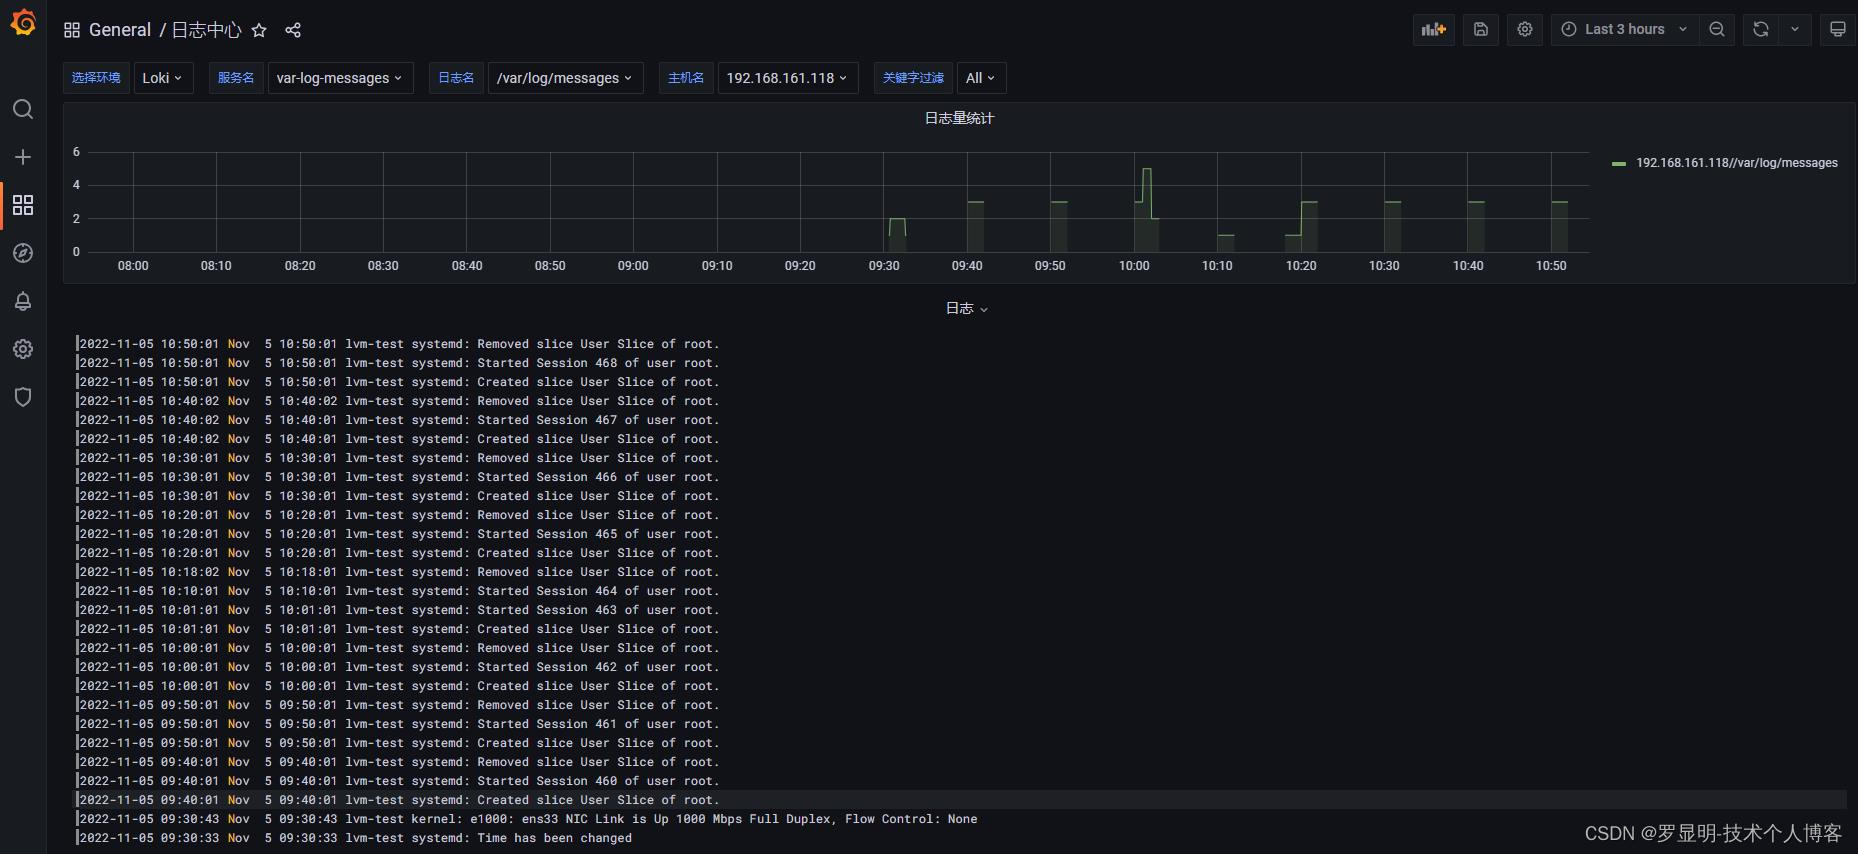Click the 10:00 graph spike bar
This screenshot has height=854, width=1858.
[1146, 210]
